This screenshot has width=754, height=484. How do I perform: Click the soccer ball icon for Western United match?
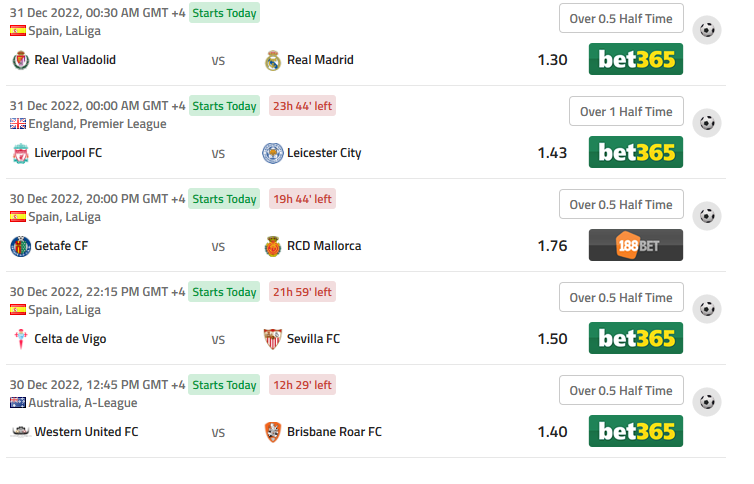(707, 402)
